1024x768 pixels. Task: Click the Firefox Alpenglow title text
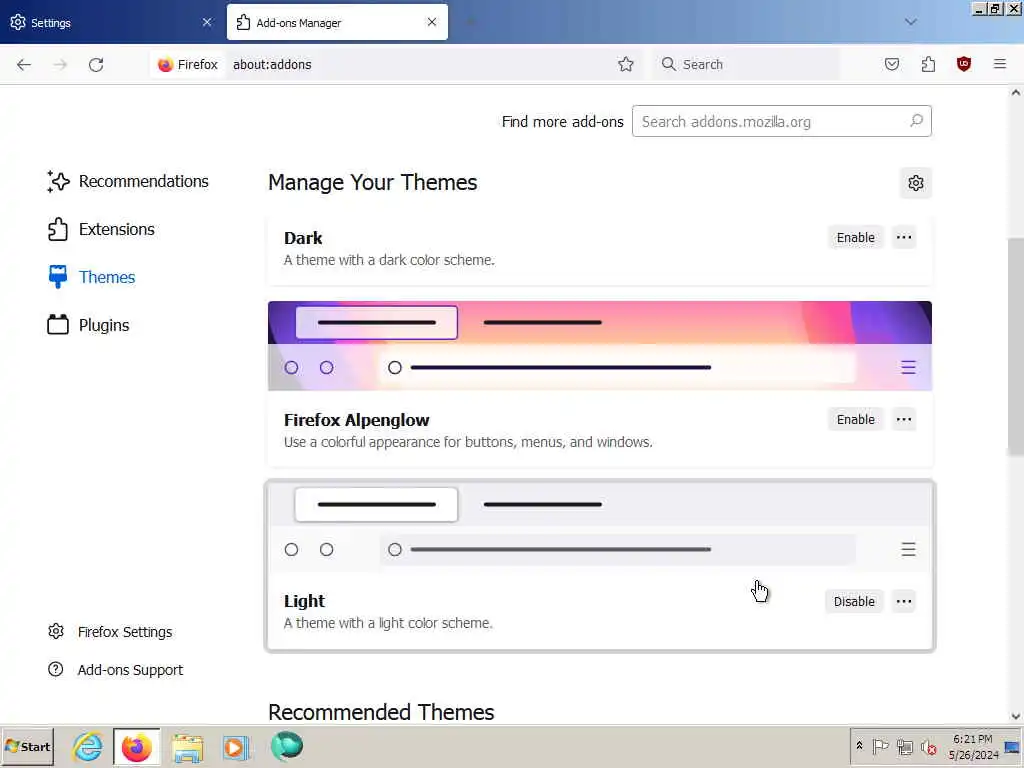pos(357,420)
